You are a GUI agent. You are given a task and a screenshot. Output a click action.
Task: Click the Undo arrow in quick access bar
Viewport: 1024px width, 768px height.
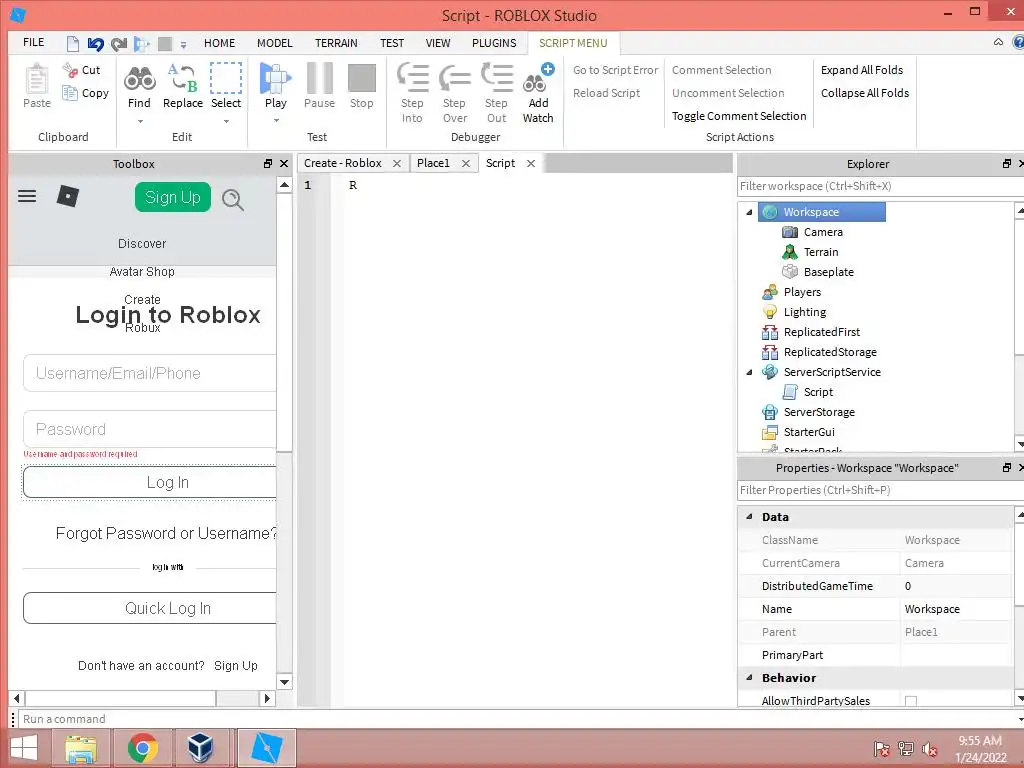[x=95, y=44]
